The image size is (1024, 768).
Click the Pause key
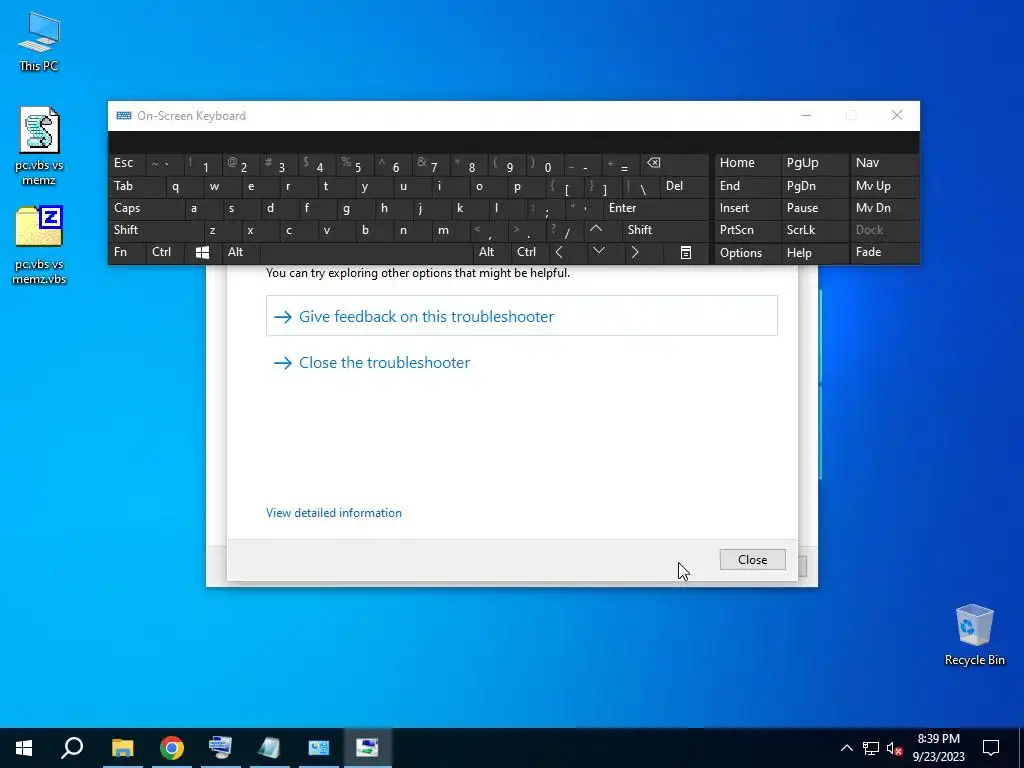[x=814, y=208]
